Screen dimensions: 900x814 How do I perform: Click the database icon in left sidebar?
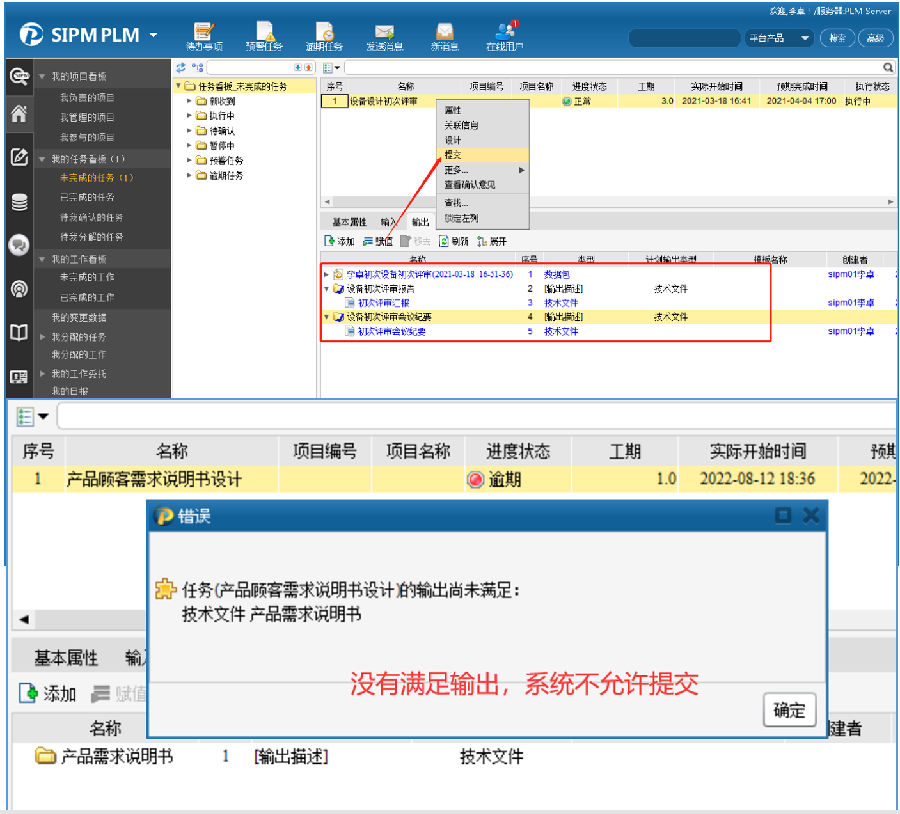point(18,202)
